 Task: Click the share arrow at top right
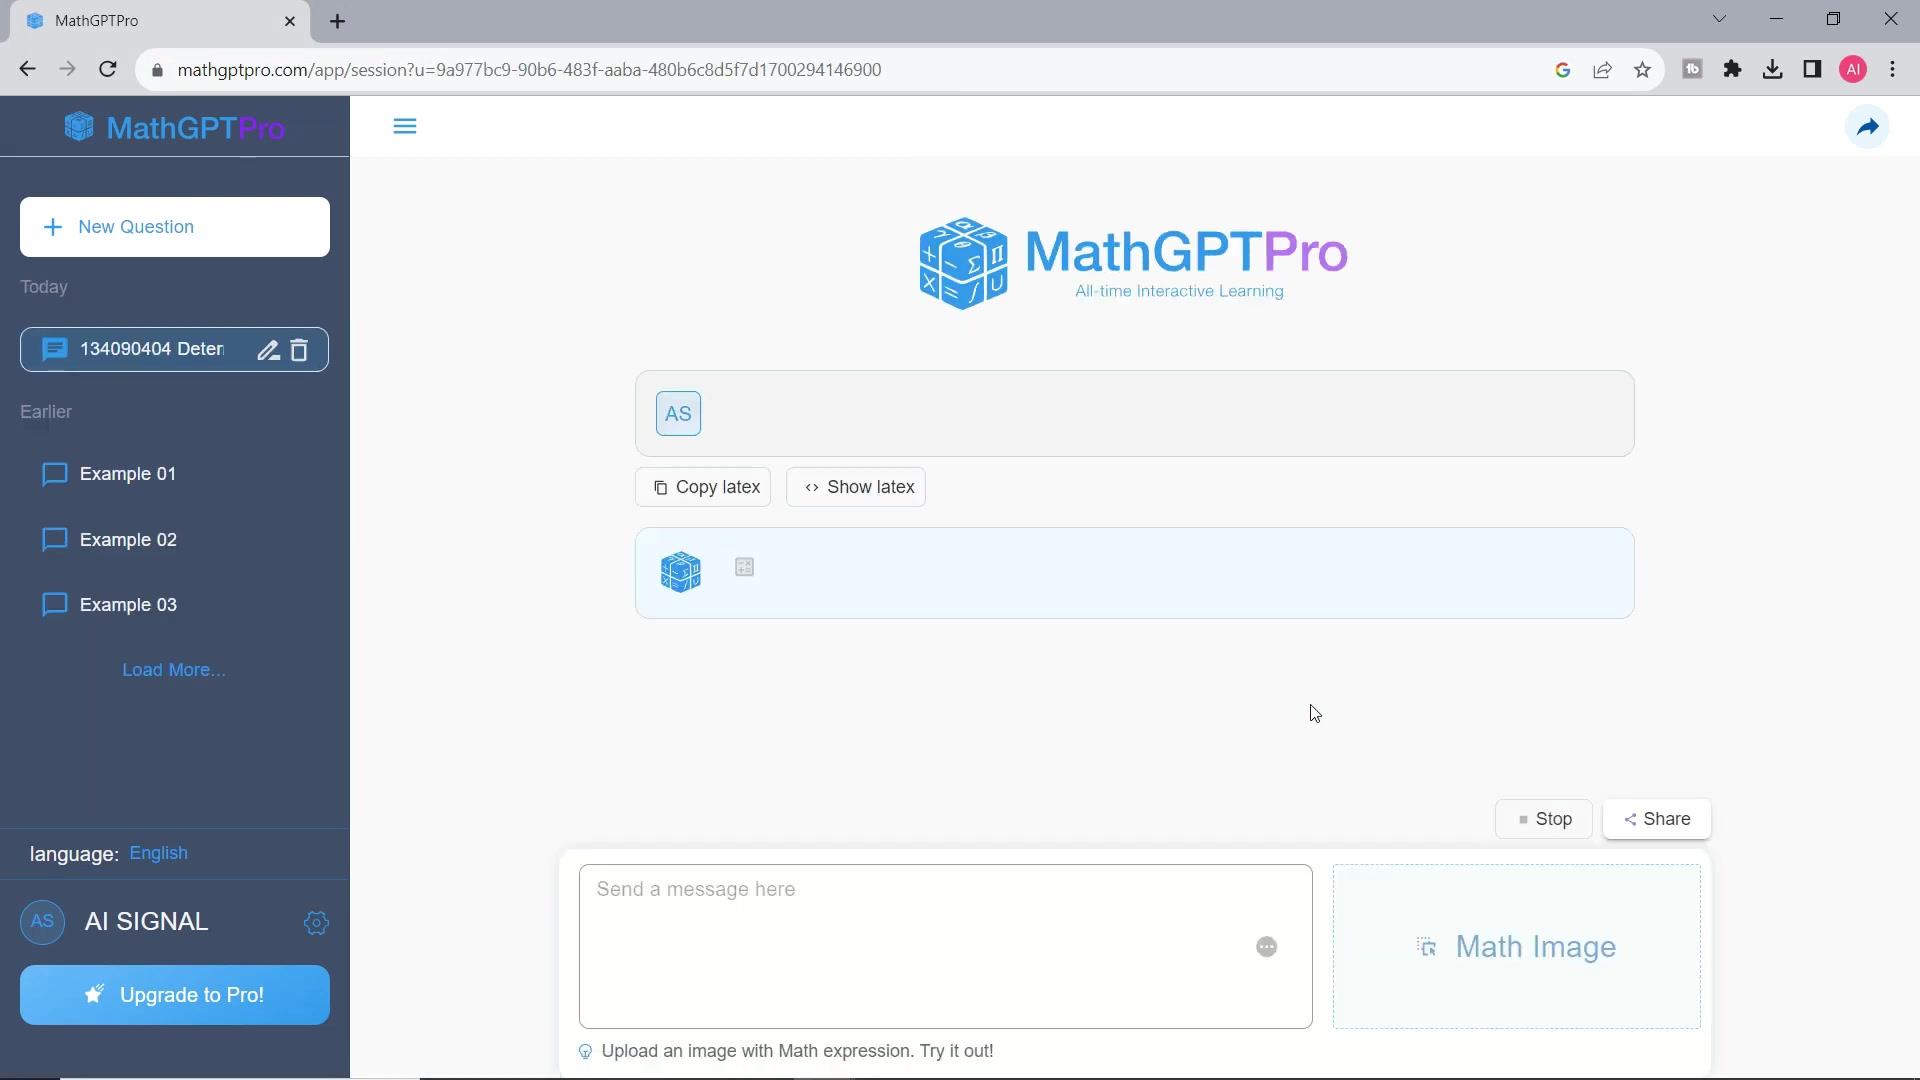[1866, 127]
